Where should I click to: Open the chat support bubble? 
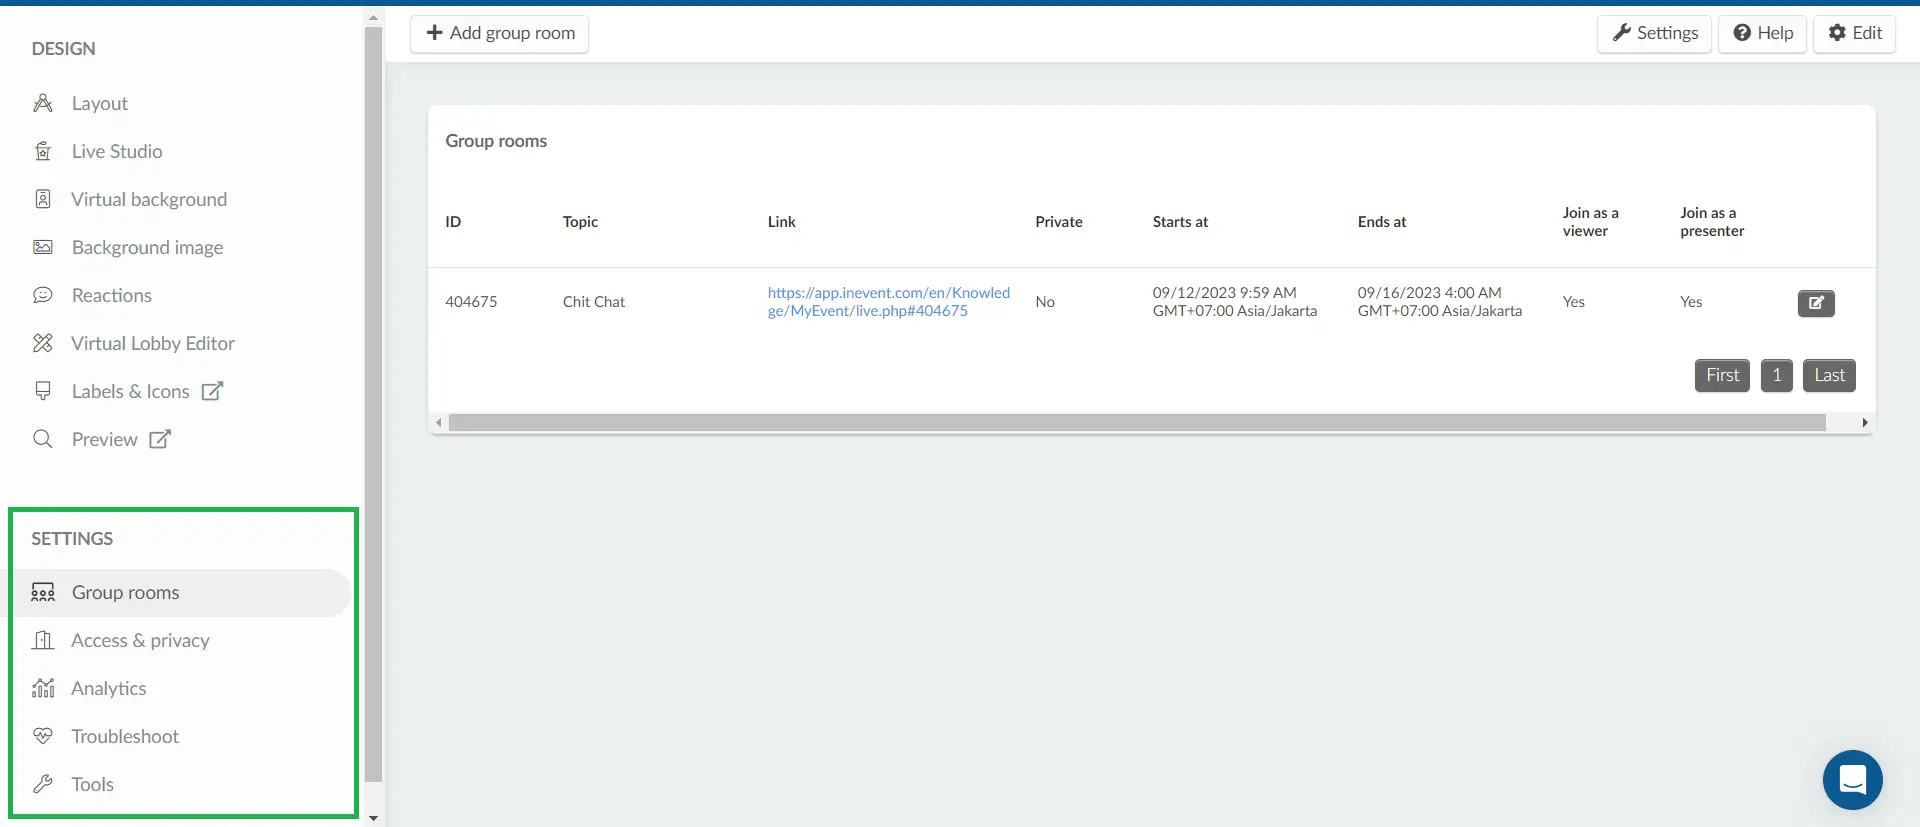(1852, 780)
